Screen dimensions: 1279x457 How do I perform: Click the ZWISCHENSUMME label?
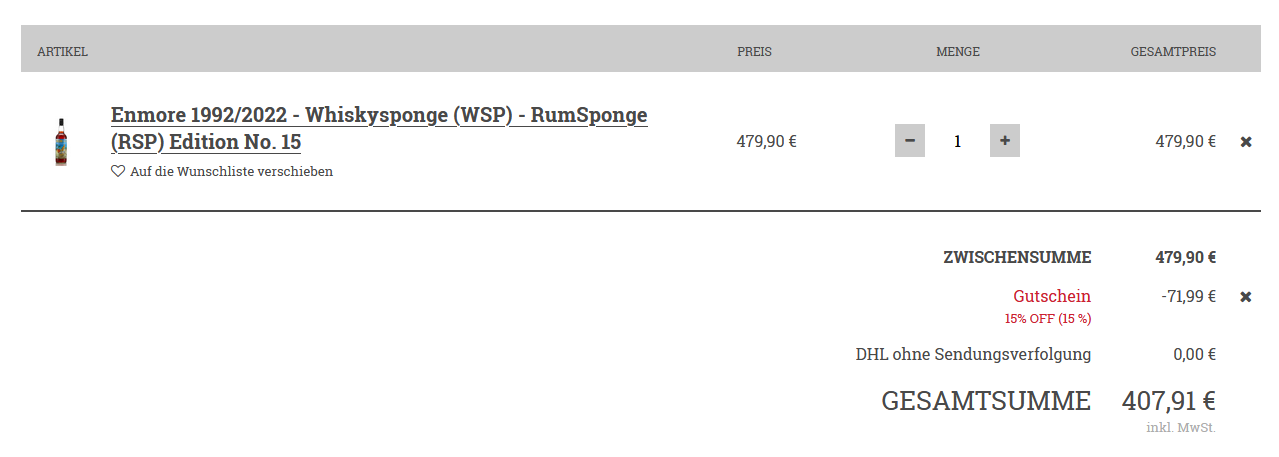pyautogui.click(x=1017, y=257)
